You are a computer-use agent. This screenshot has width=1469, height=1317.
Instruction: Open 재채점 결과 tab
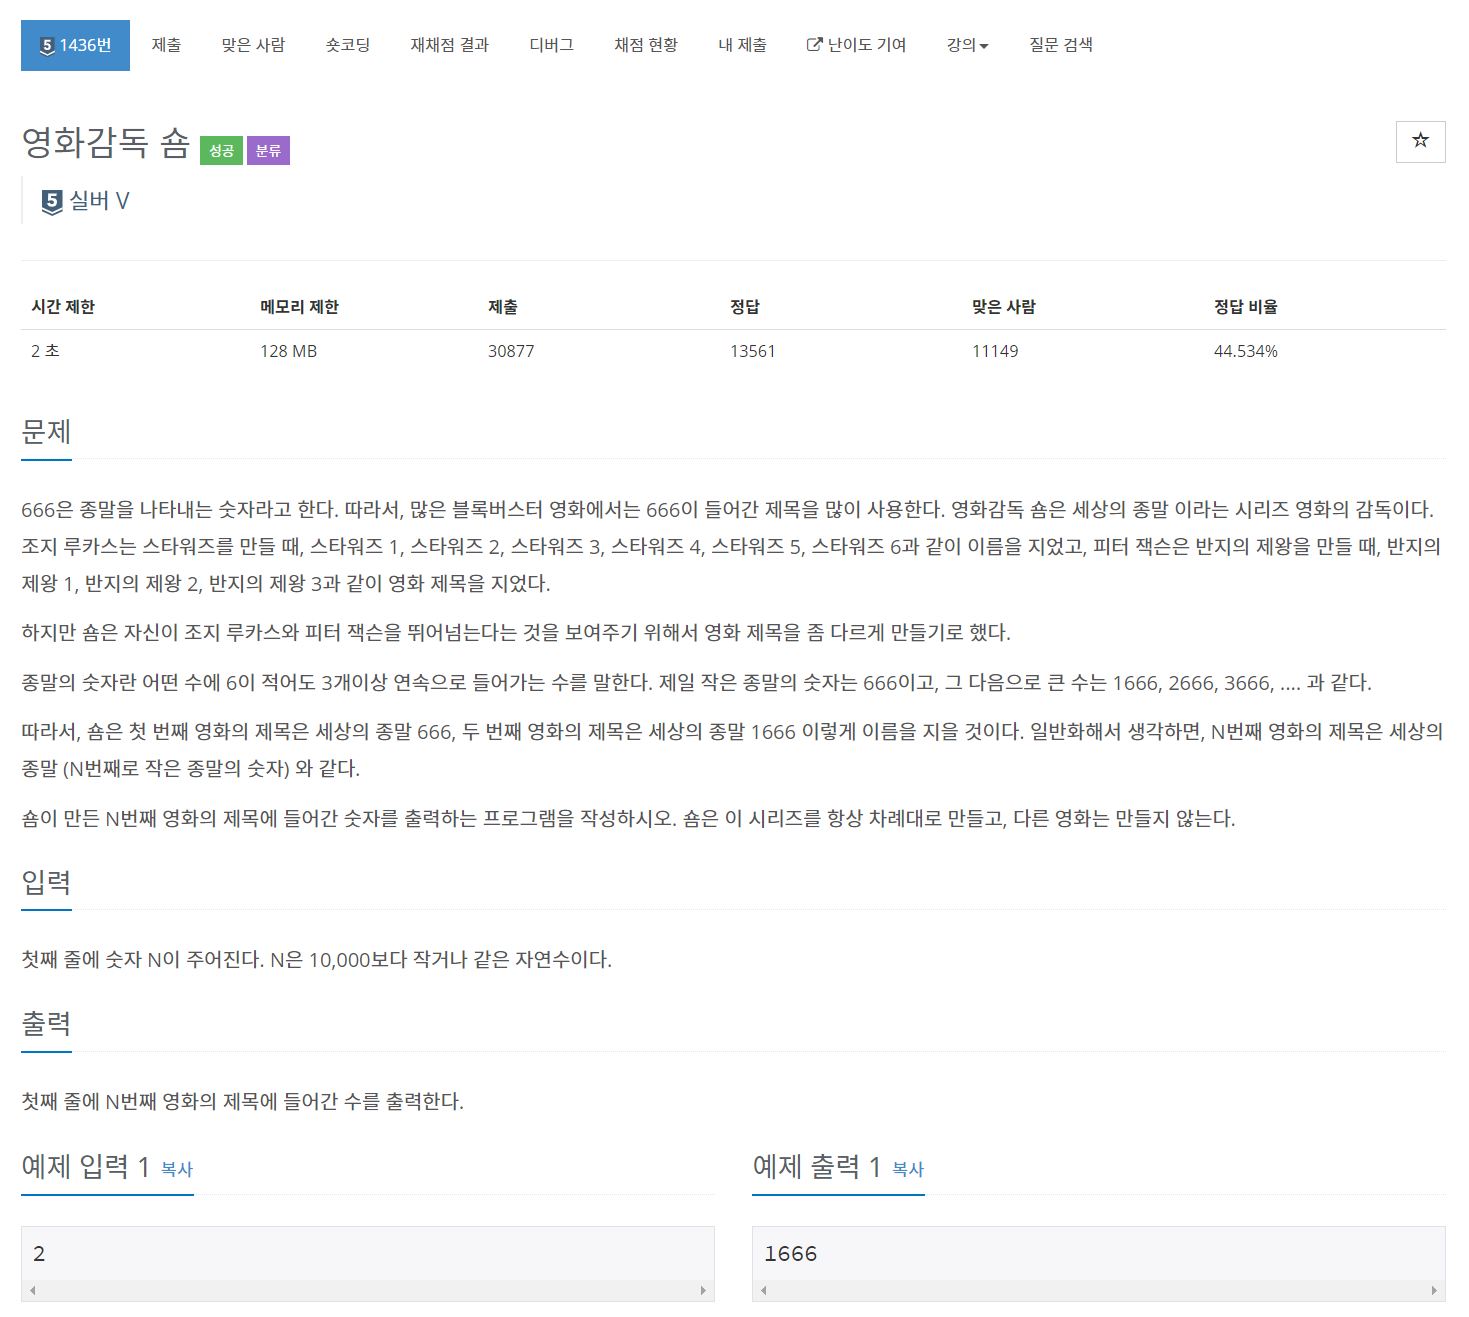point(450,45)
